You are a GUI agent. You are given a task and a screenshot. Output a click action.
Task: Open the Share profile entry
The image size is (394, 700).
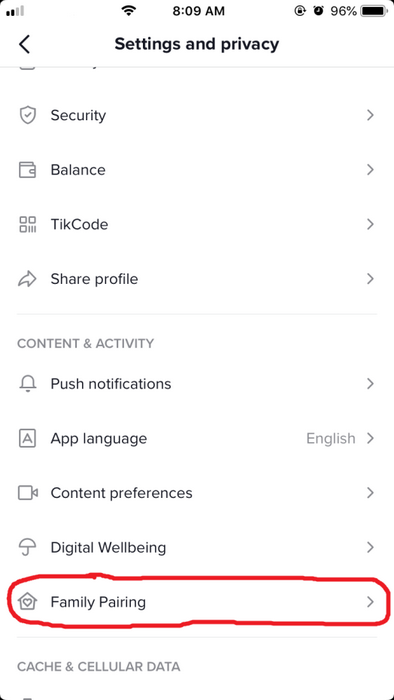point(197,279)
